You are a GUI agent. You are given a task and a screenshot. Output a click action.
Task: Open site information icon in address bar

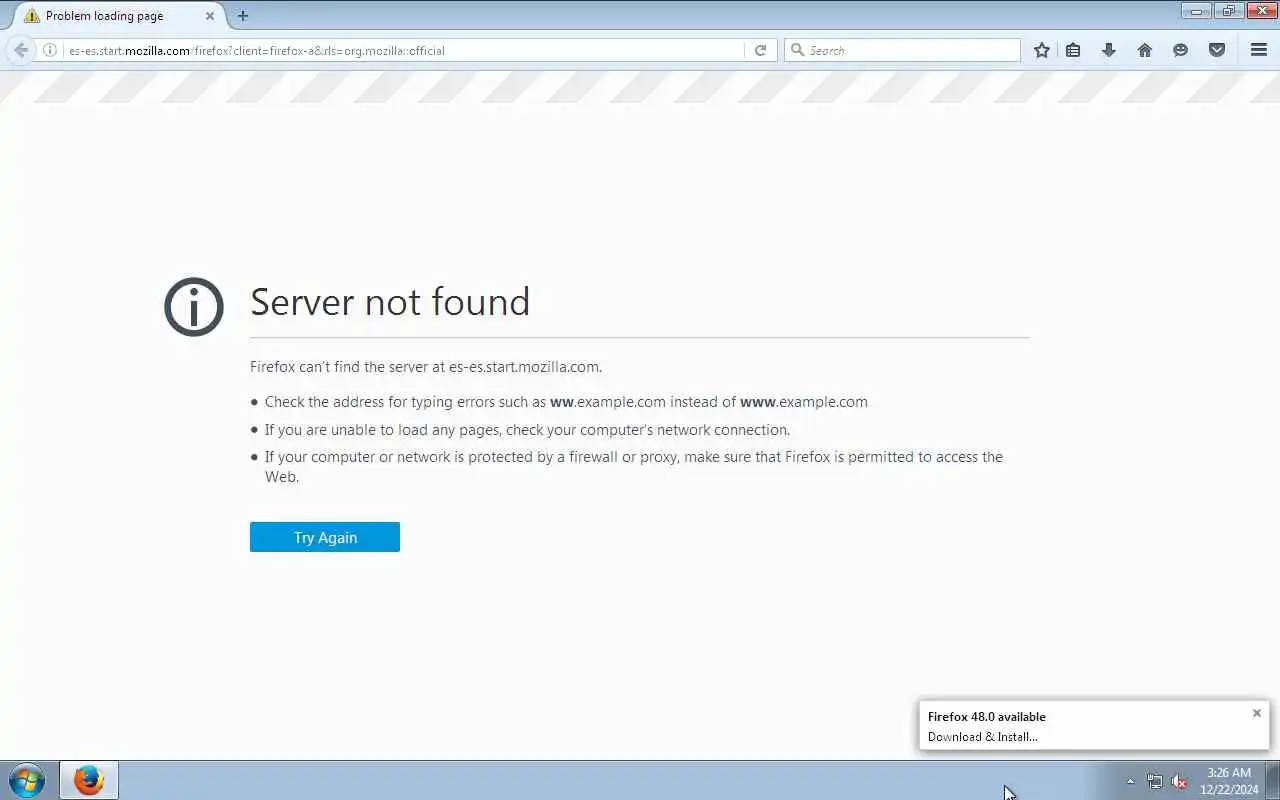point(49,50)
